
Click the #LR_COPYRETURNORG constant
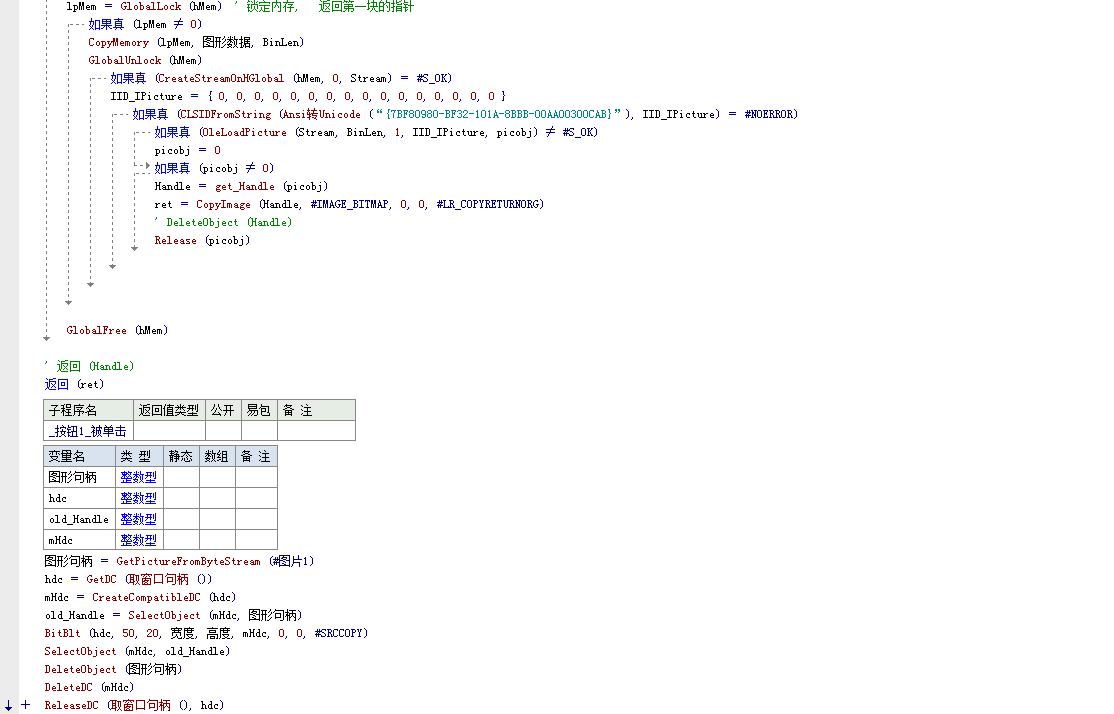click(x=487, y=205)
